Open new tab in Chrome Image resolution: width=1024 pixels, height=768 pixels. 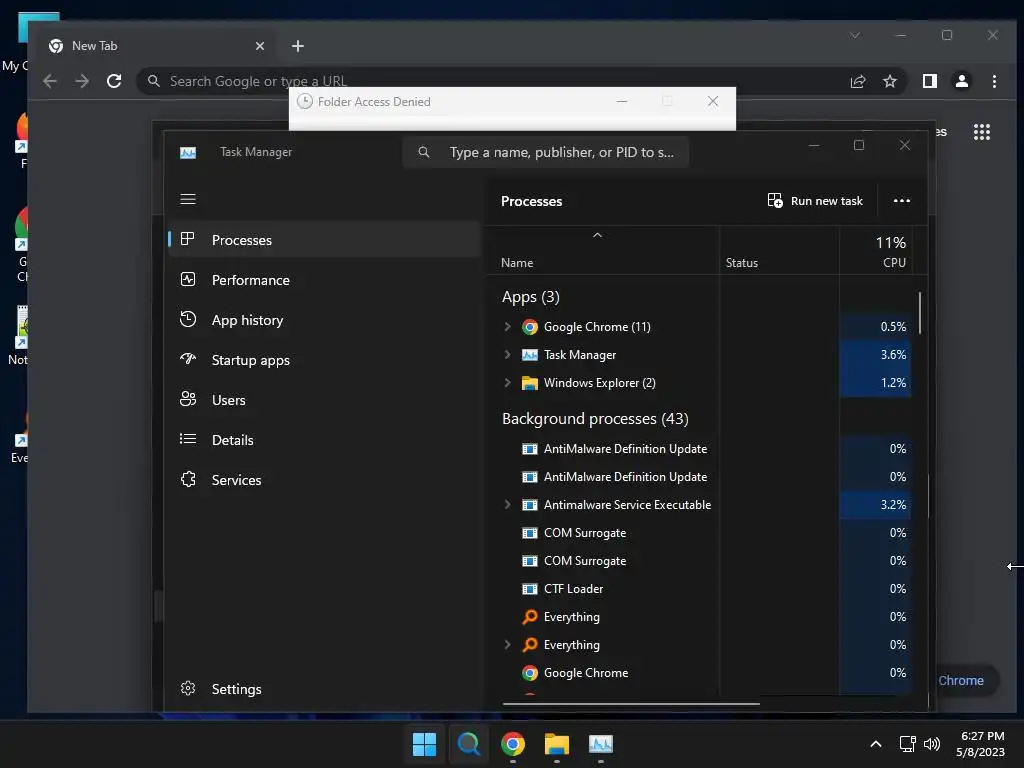click(x=298, y=46)
